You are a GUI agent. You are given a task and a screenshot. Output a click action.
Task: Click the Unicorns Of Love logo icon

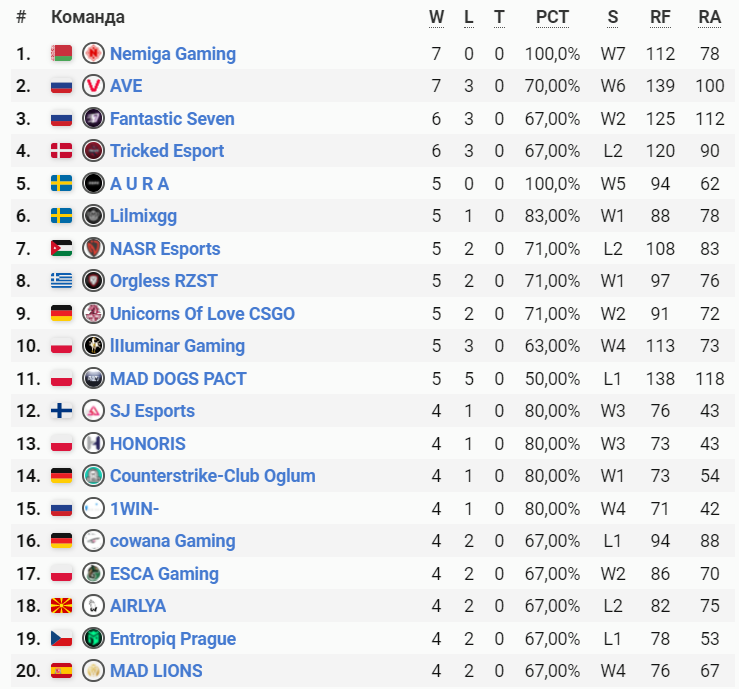pyautogui.click(x=93, y=314)
